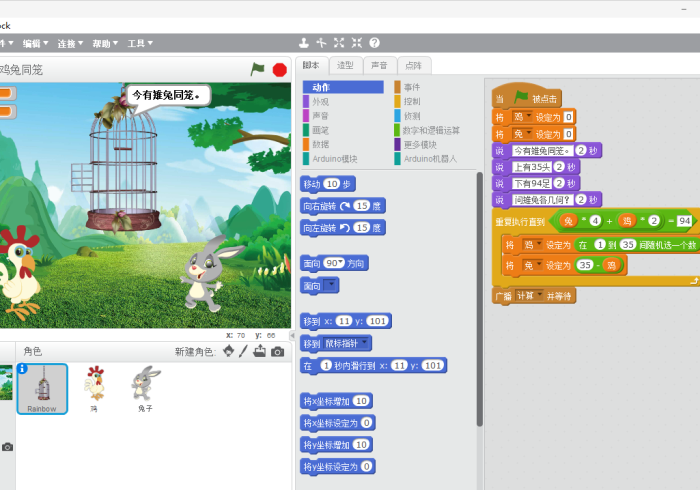
Task: Click the grow sprite icon in the toolbar
Action: tap(339, 43)
